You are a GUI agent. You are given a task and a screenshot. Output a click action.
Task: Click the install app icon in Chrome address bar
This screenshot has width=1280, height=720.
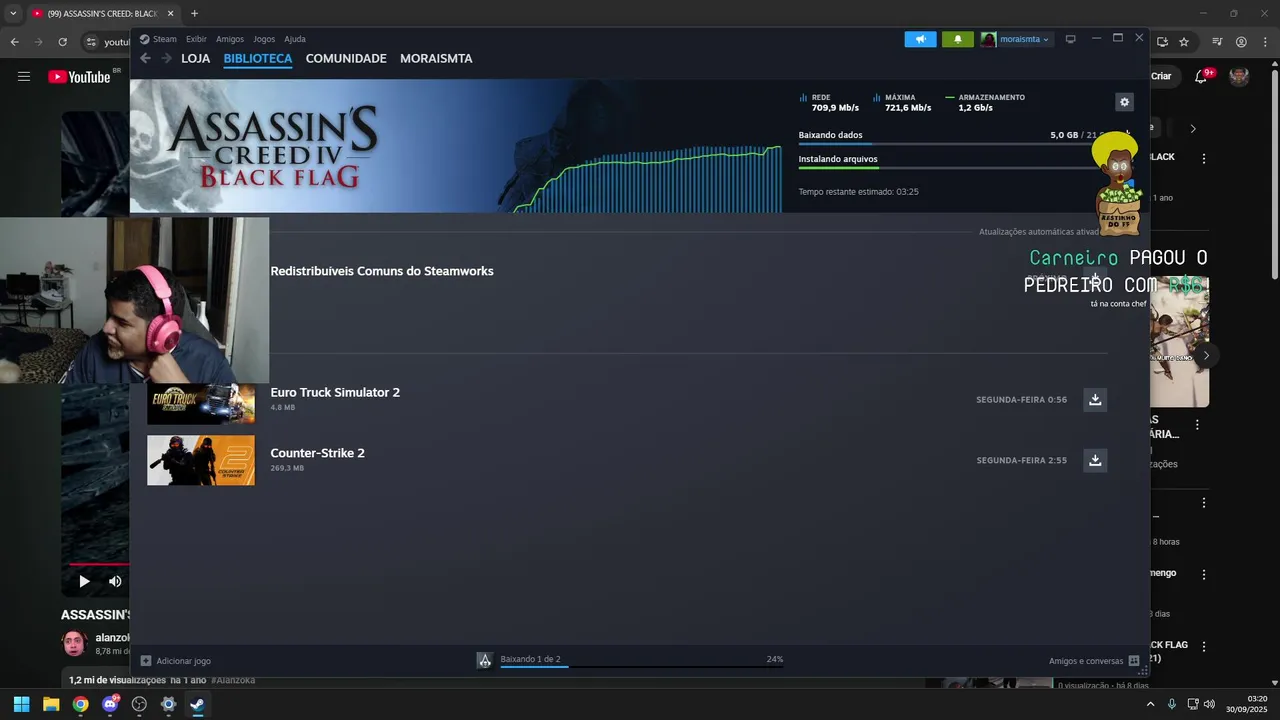click(1162, 42)
